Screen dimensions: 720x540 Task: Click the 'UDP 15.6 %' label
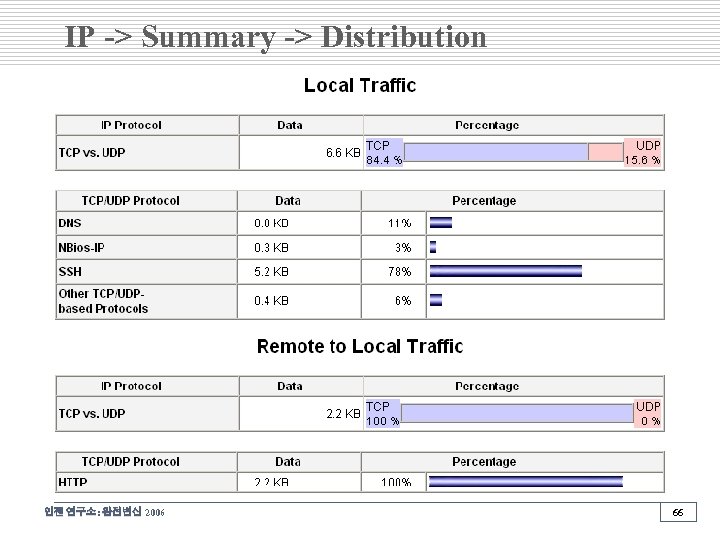tap(642, 152)
